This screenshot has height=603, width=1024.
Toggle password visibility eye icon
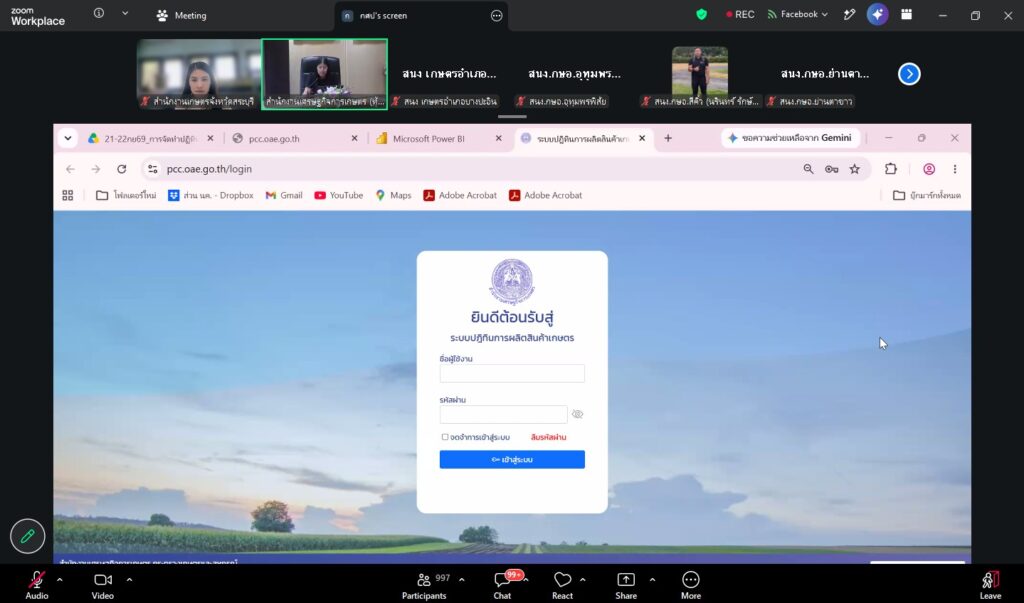tap(577, 414)
